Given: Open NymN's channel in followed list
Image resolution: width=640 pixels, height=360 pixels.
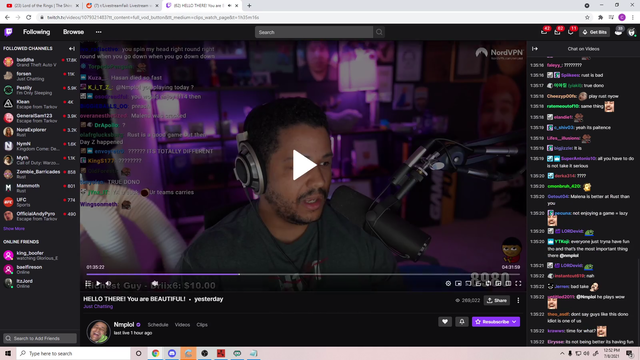Looking at the screenshot, I should click(x=40, y=146).
